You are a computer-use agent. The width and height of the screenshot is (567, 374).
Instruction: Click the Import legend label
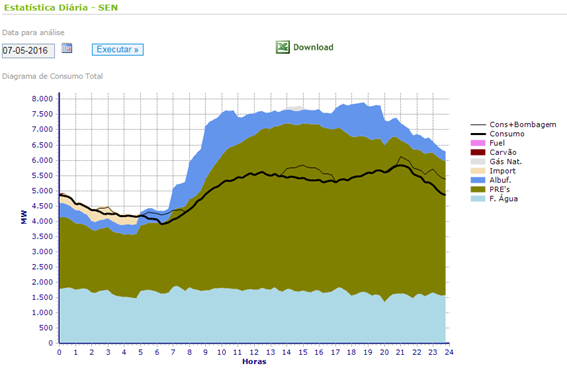502,171
